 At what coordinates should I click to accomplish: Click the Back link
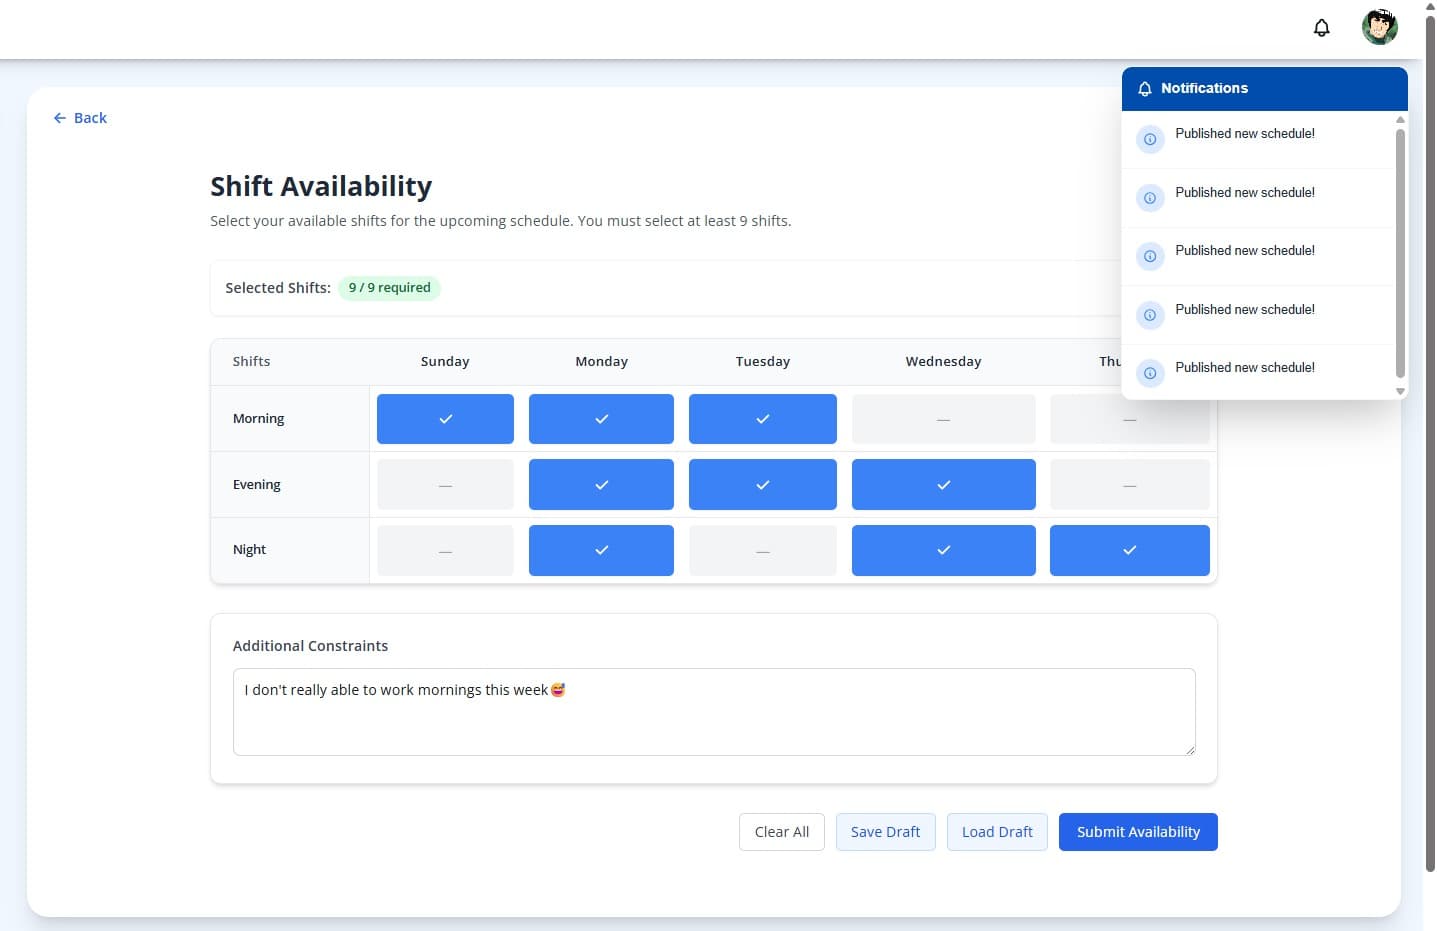tap(80, 118)
